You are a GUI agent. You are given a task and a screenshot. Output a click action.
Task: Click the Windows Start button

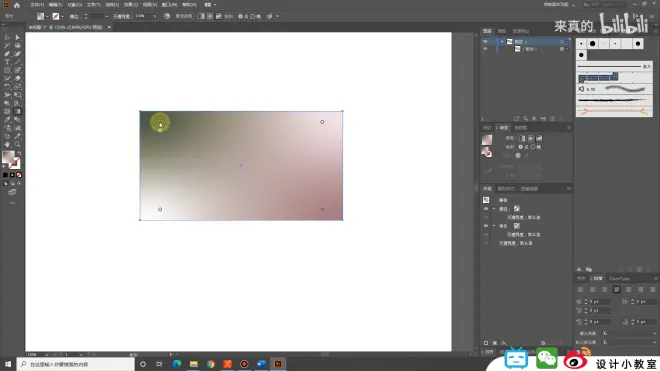point(8,364)
